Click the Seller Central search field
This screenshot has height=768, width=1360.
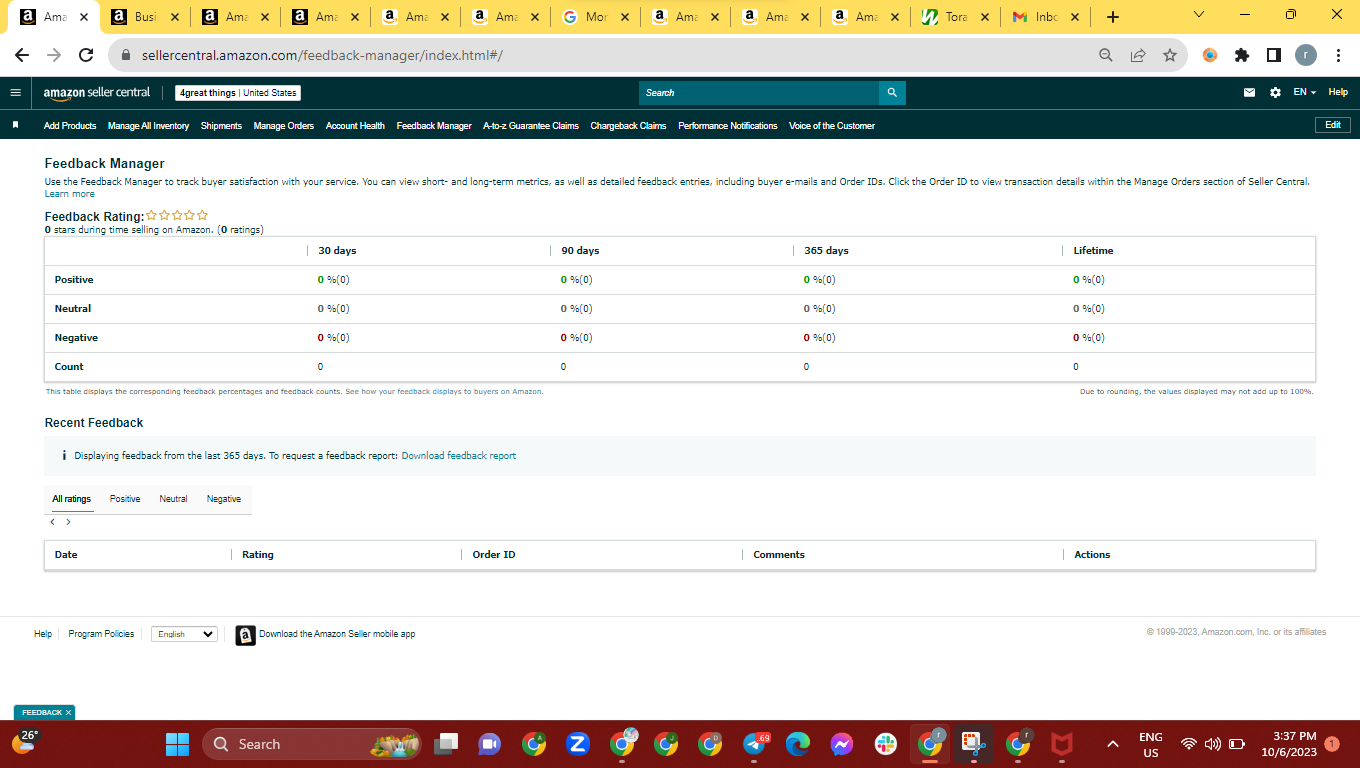tap(759, 93)
